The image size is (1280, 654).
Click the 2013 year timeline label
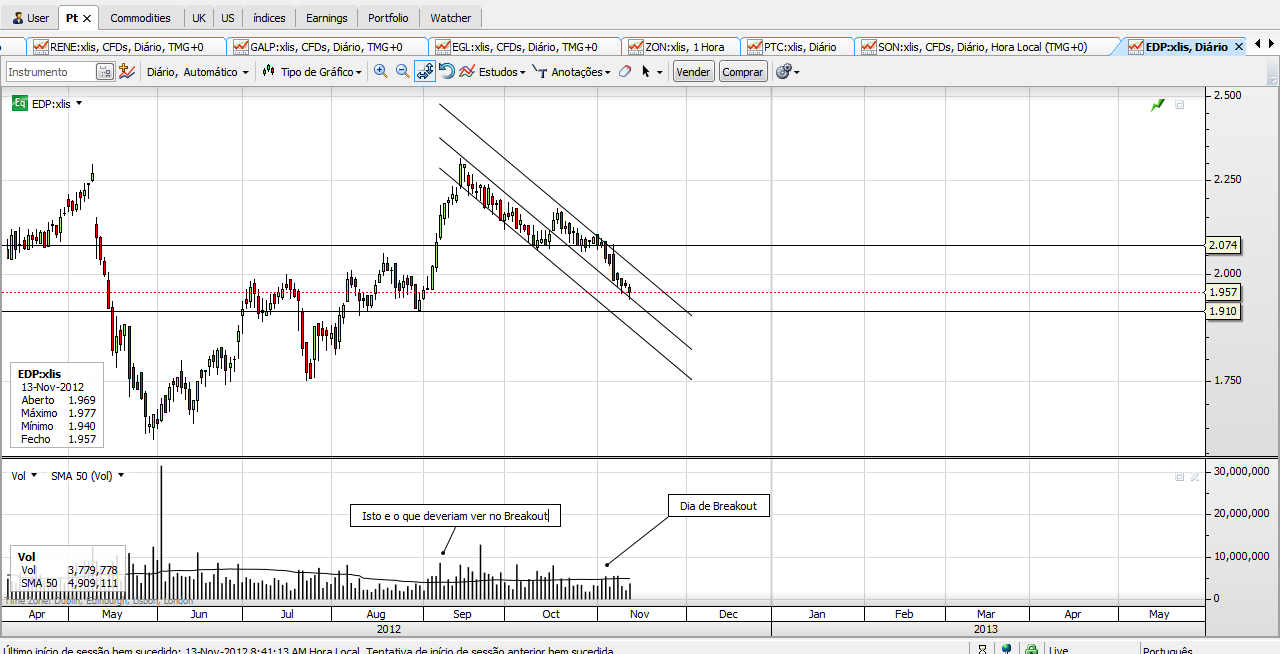pos(987,629)
